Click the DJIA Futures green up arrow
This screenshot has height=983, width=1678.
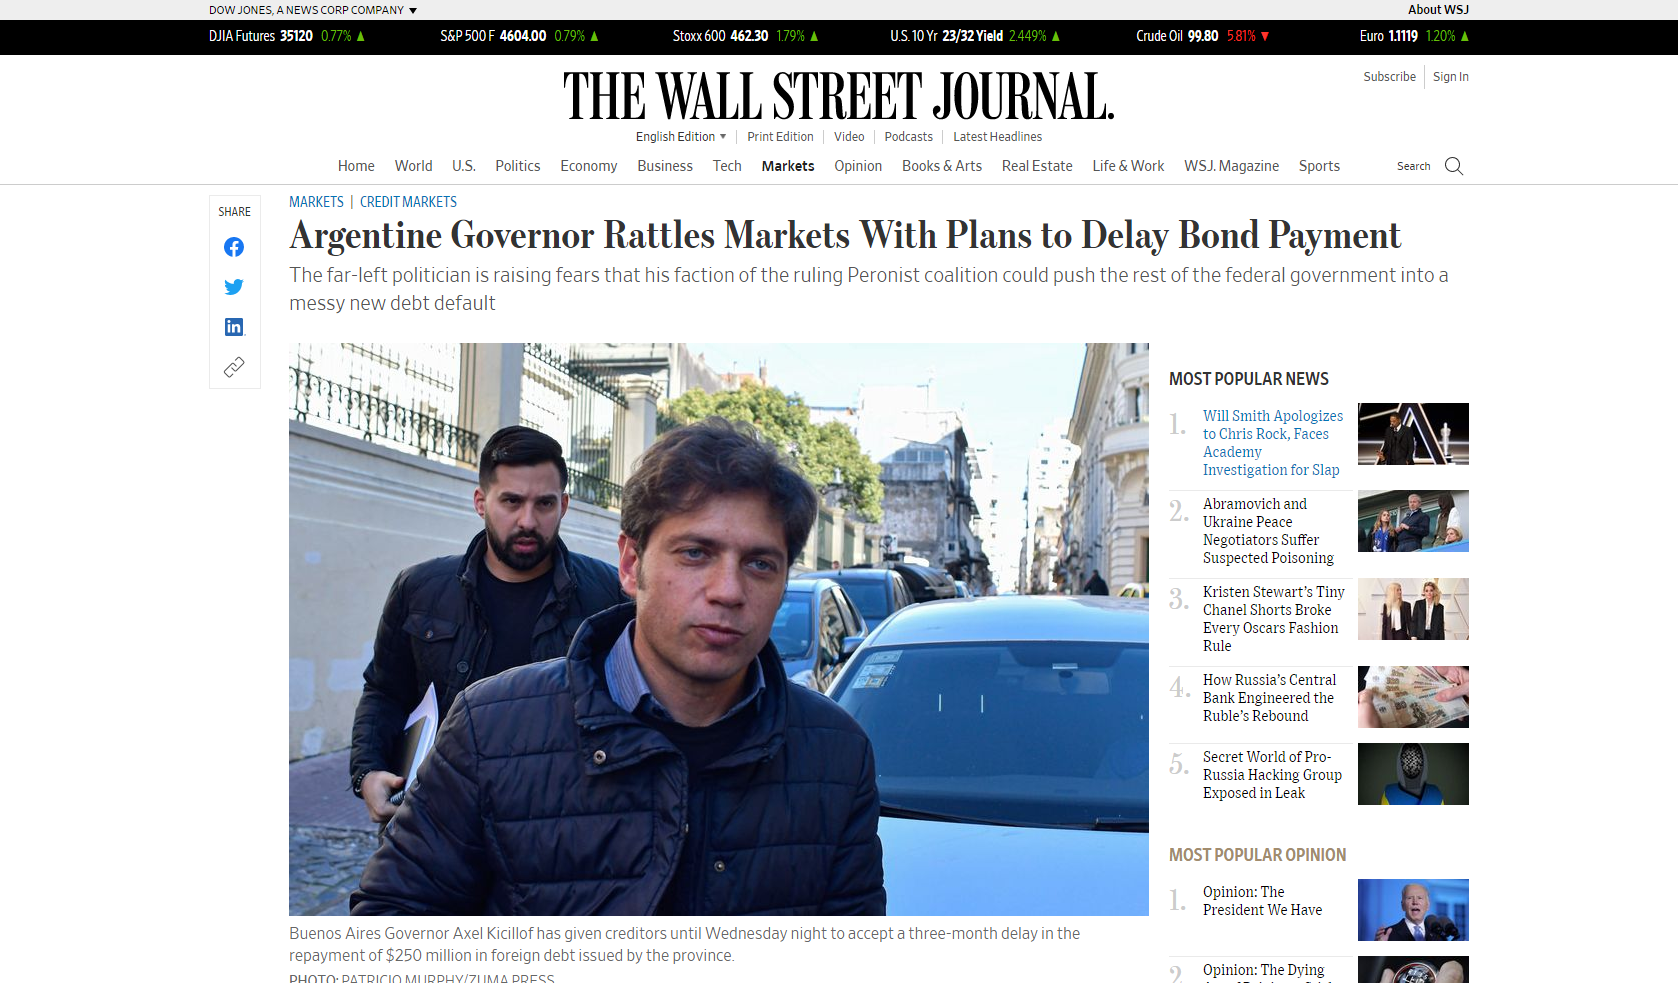361,36
